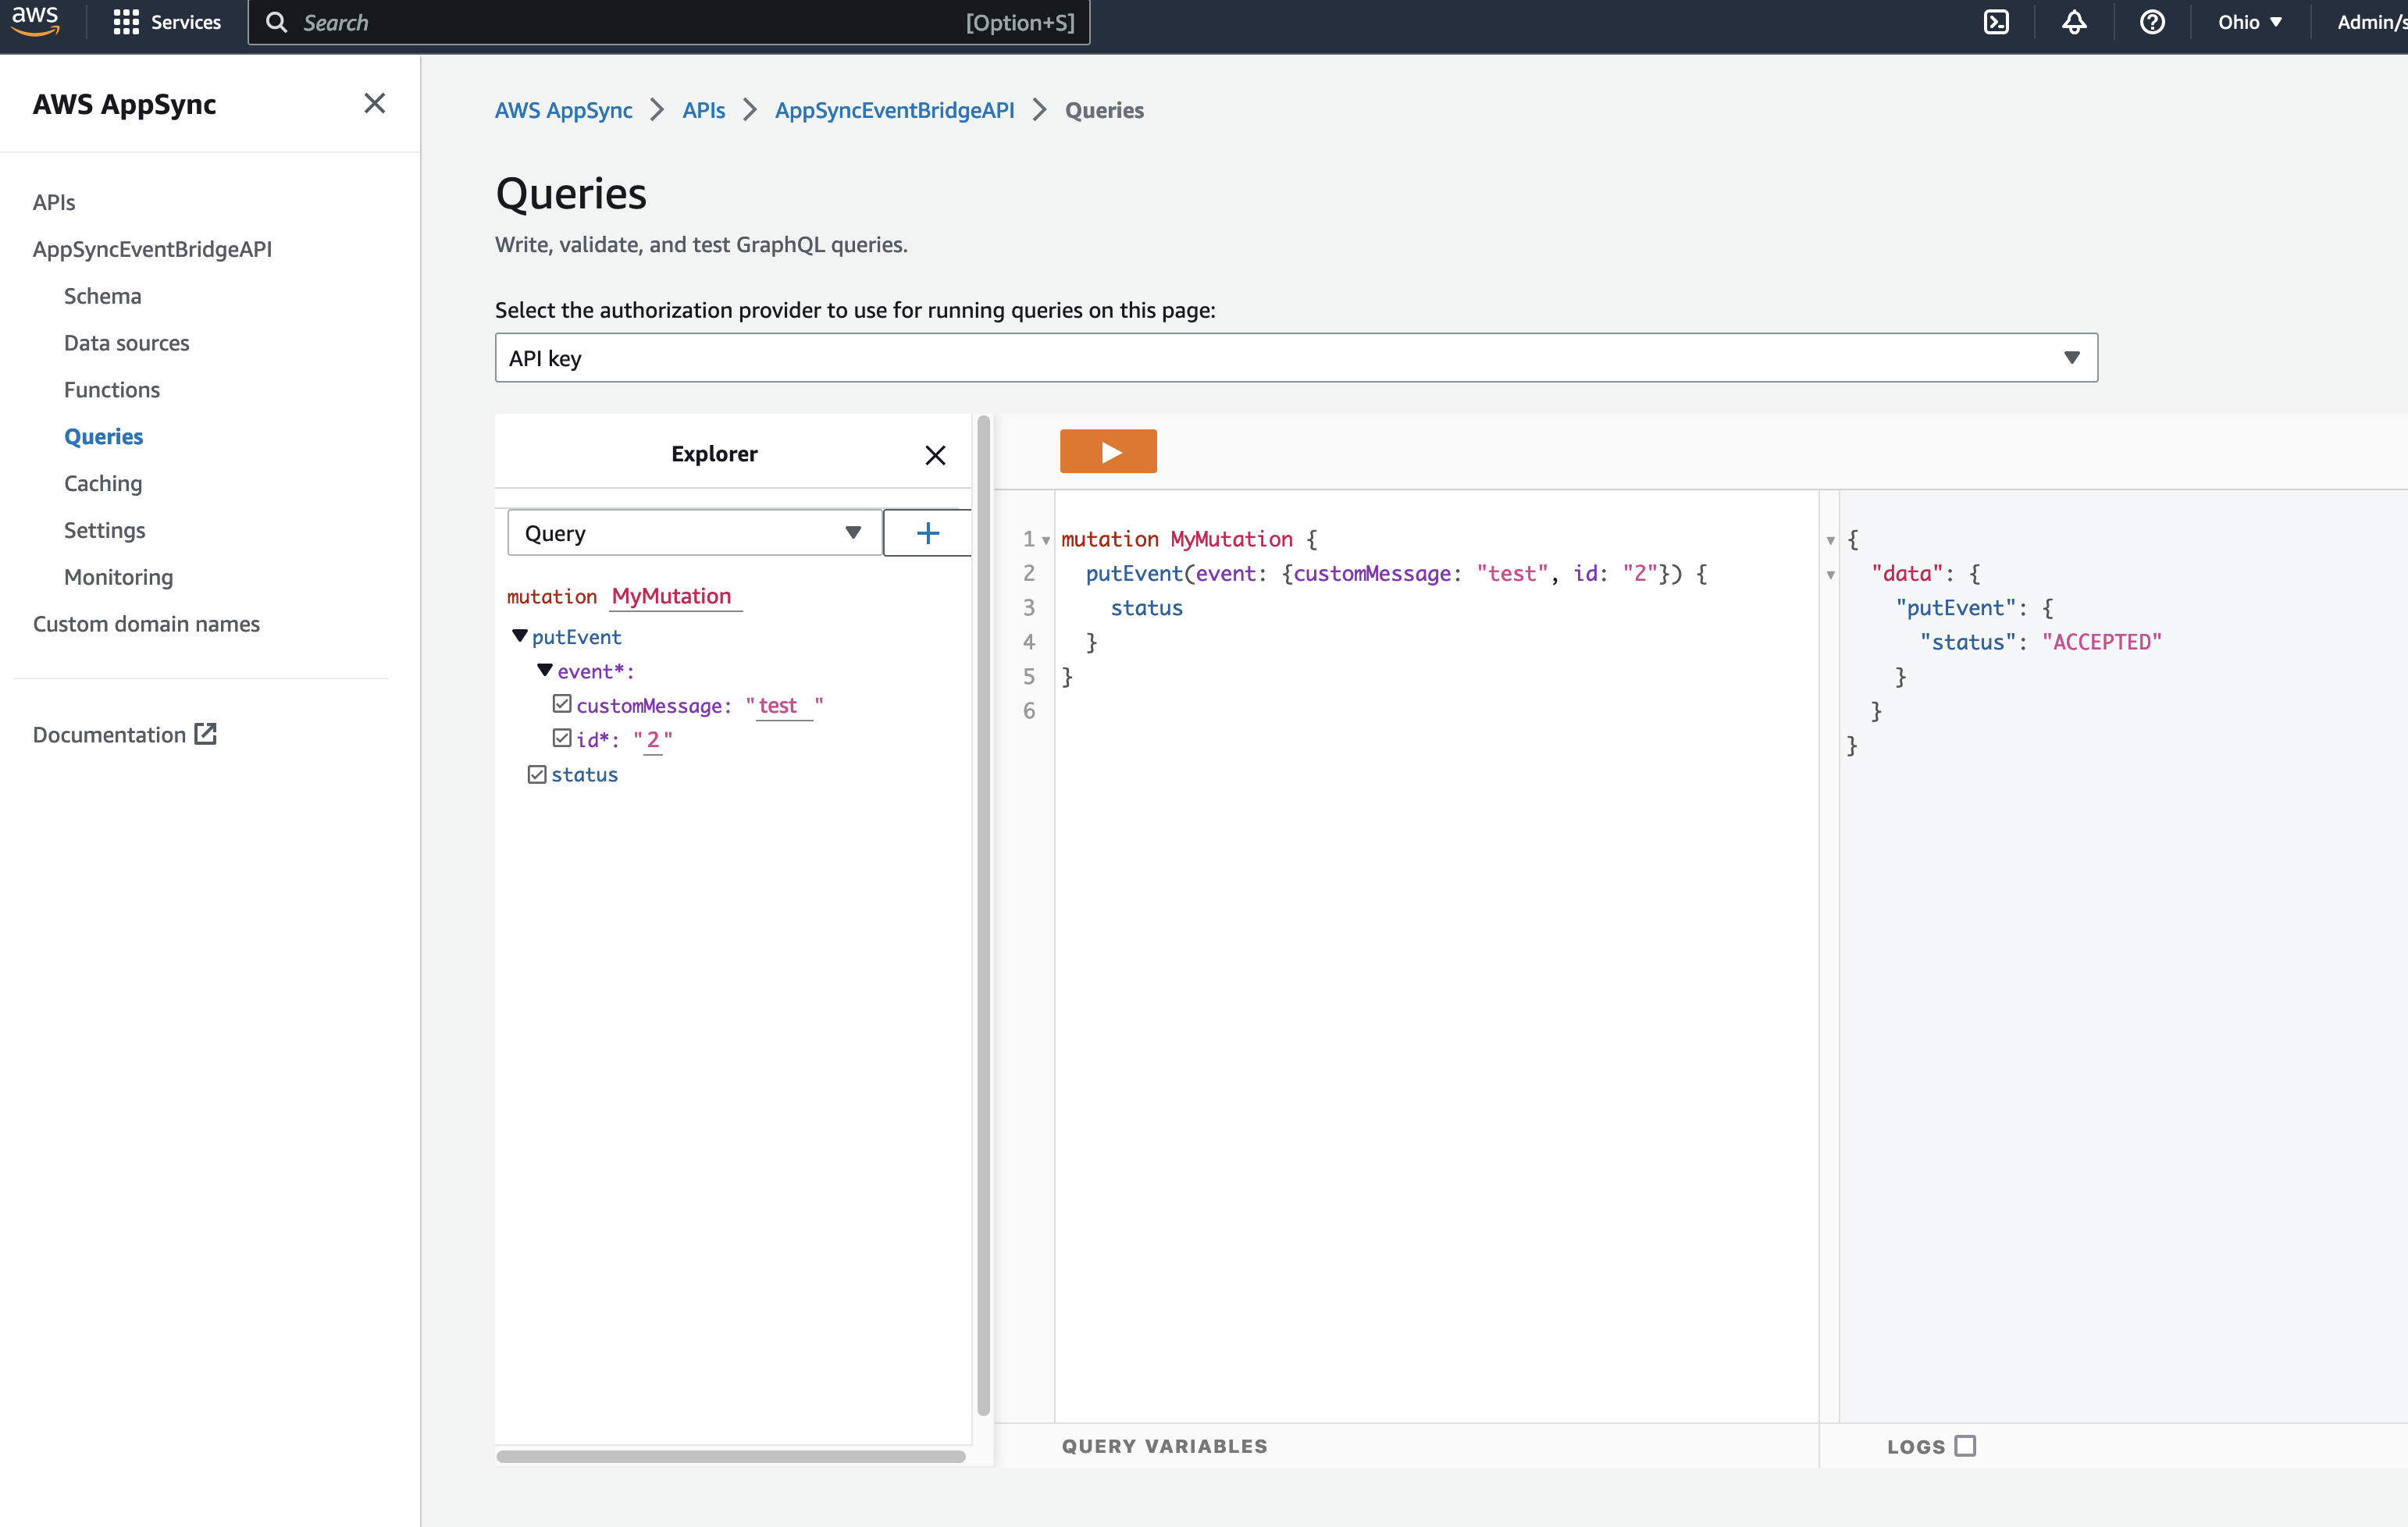Edit the id value 2

coord(653,740)
